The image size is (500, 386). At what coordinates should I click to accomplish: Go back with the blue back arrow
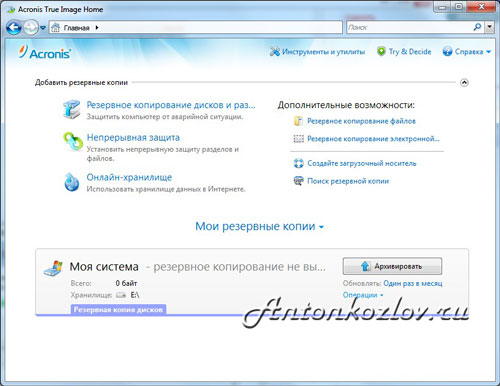pyautogui.click(x=14, y=27)
